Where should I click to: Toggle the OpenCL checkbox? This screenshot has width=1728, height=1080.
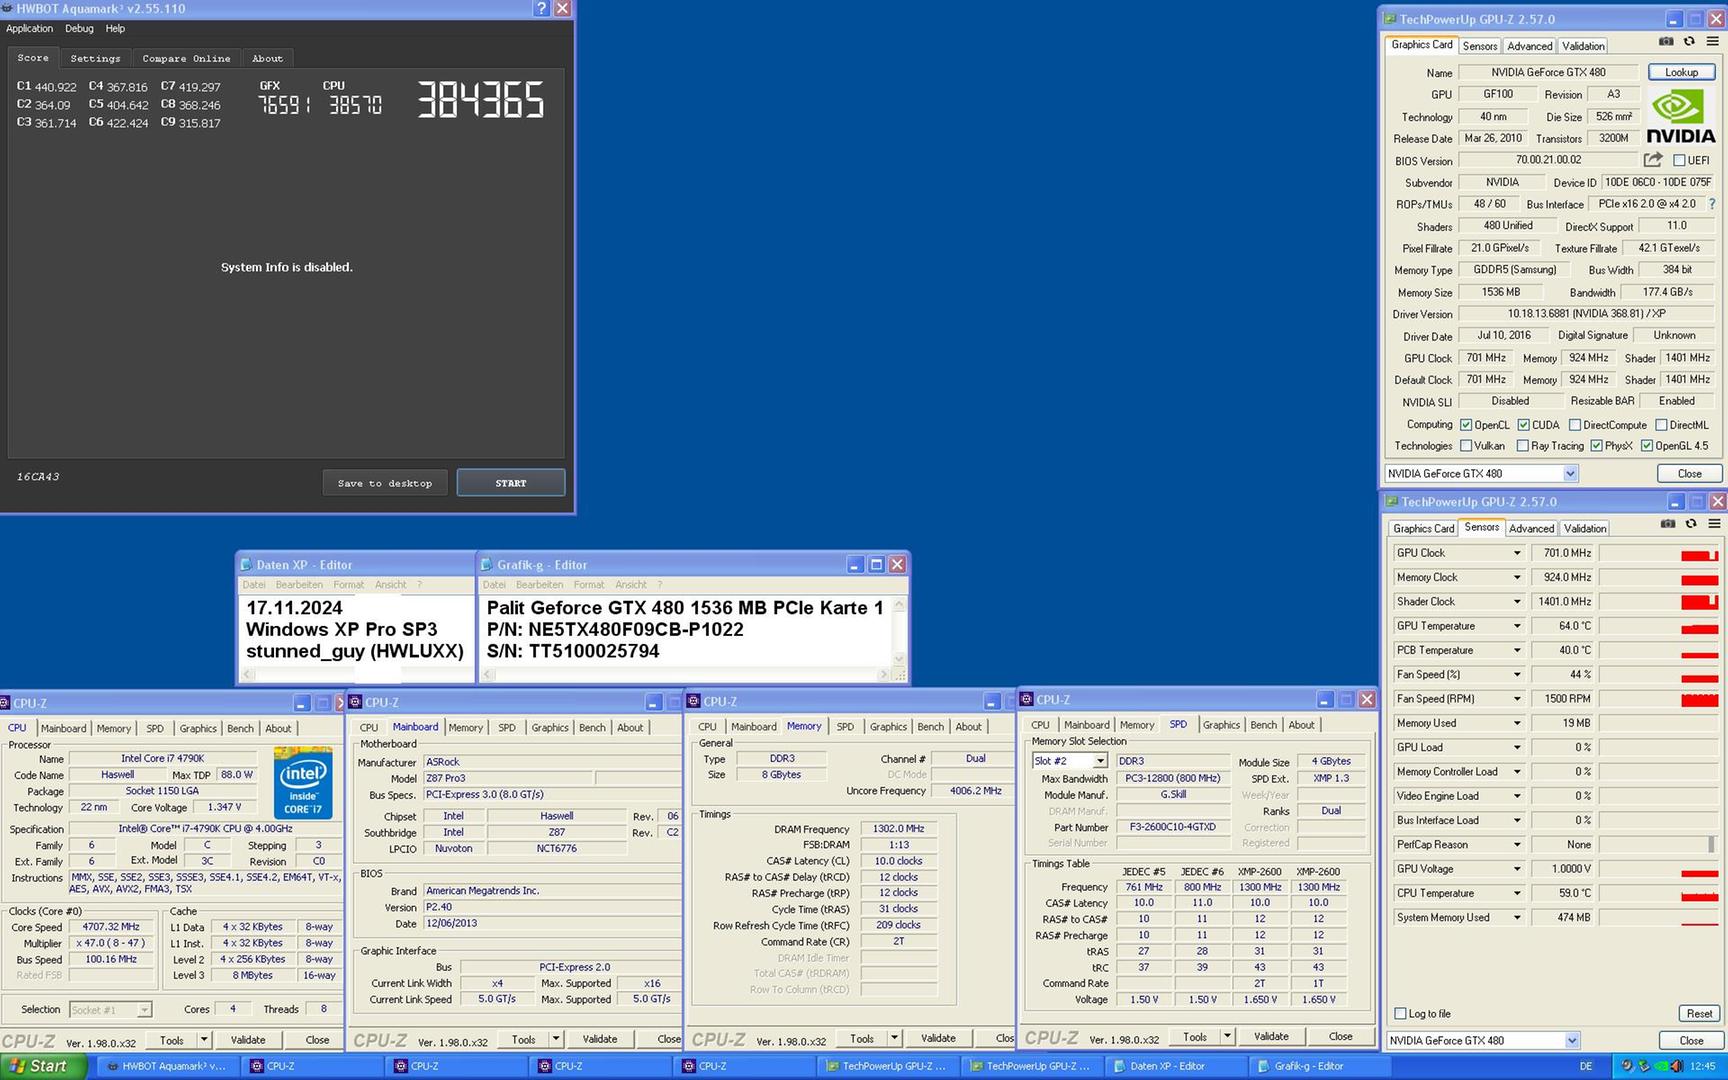[1466, 425]
